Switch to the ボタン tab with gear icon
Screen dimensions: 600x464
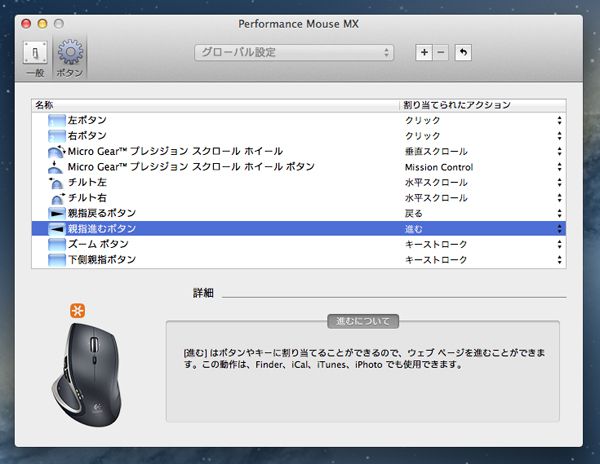70,57
